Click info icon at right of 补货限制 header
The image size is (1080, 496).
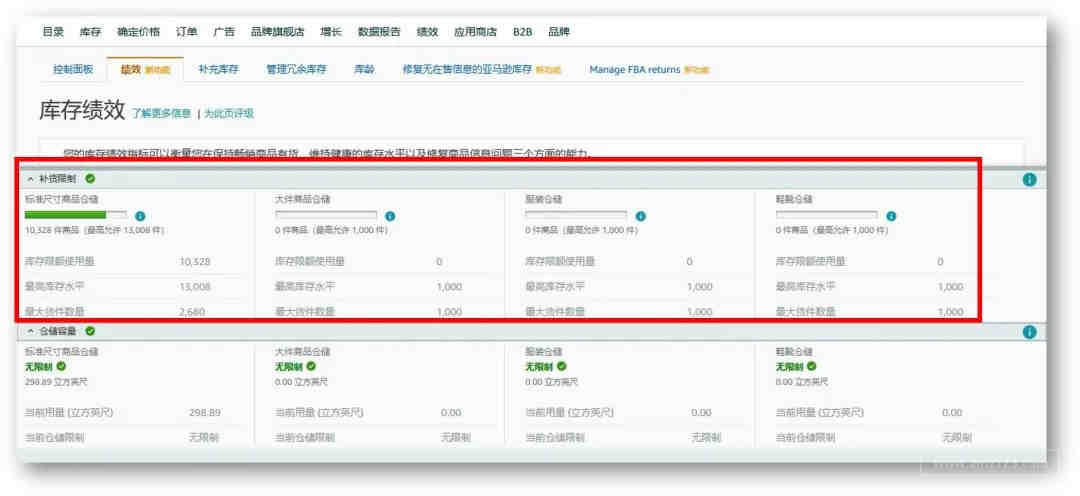pos(1030,180)
